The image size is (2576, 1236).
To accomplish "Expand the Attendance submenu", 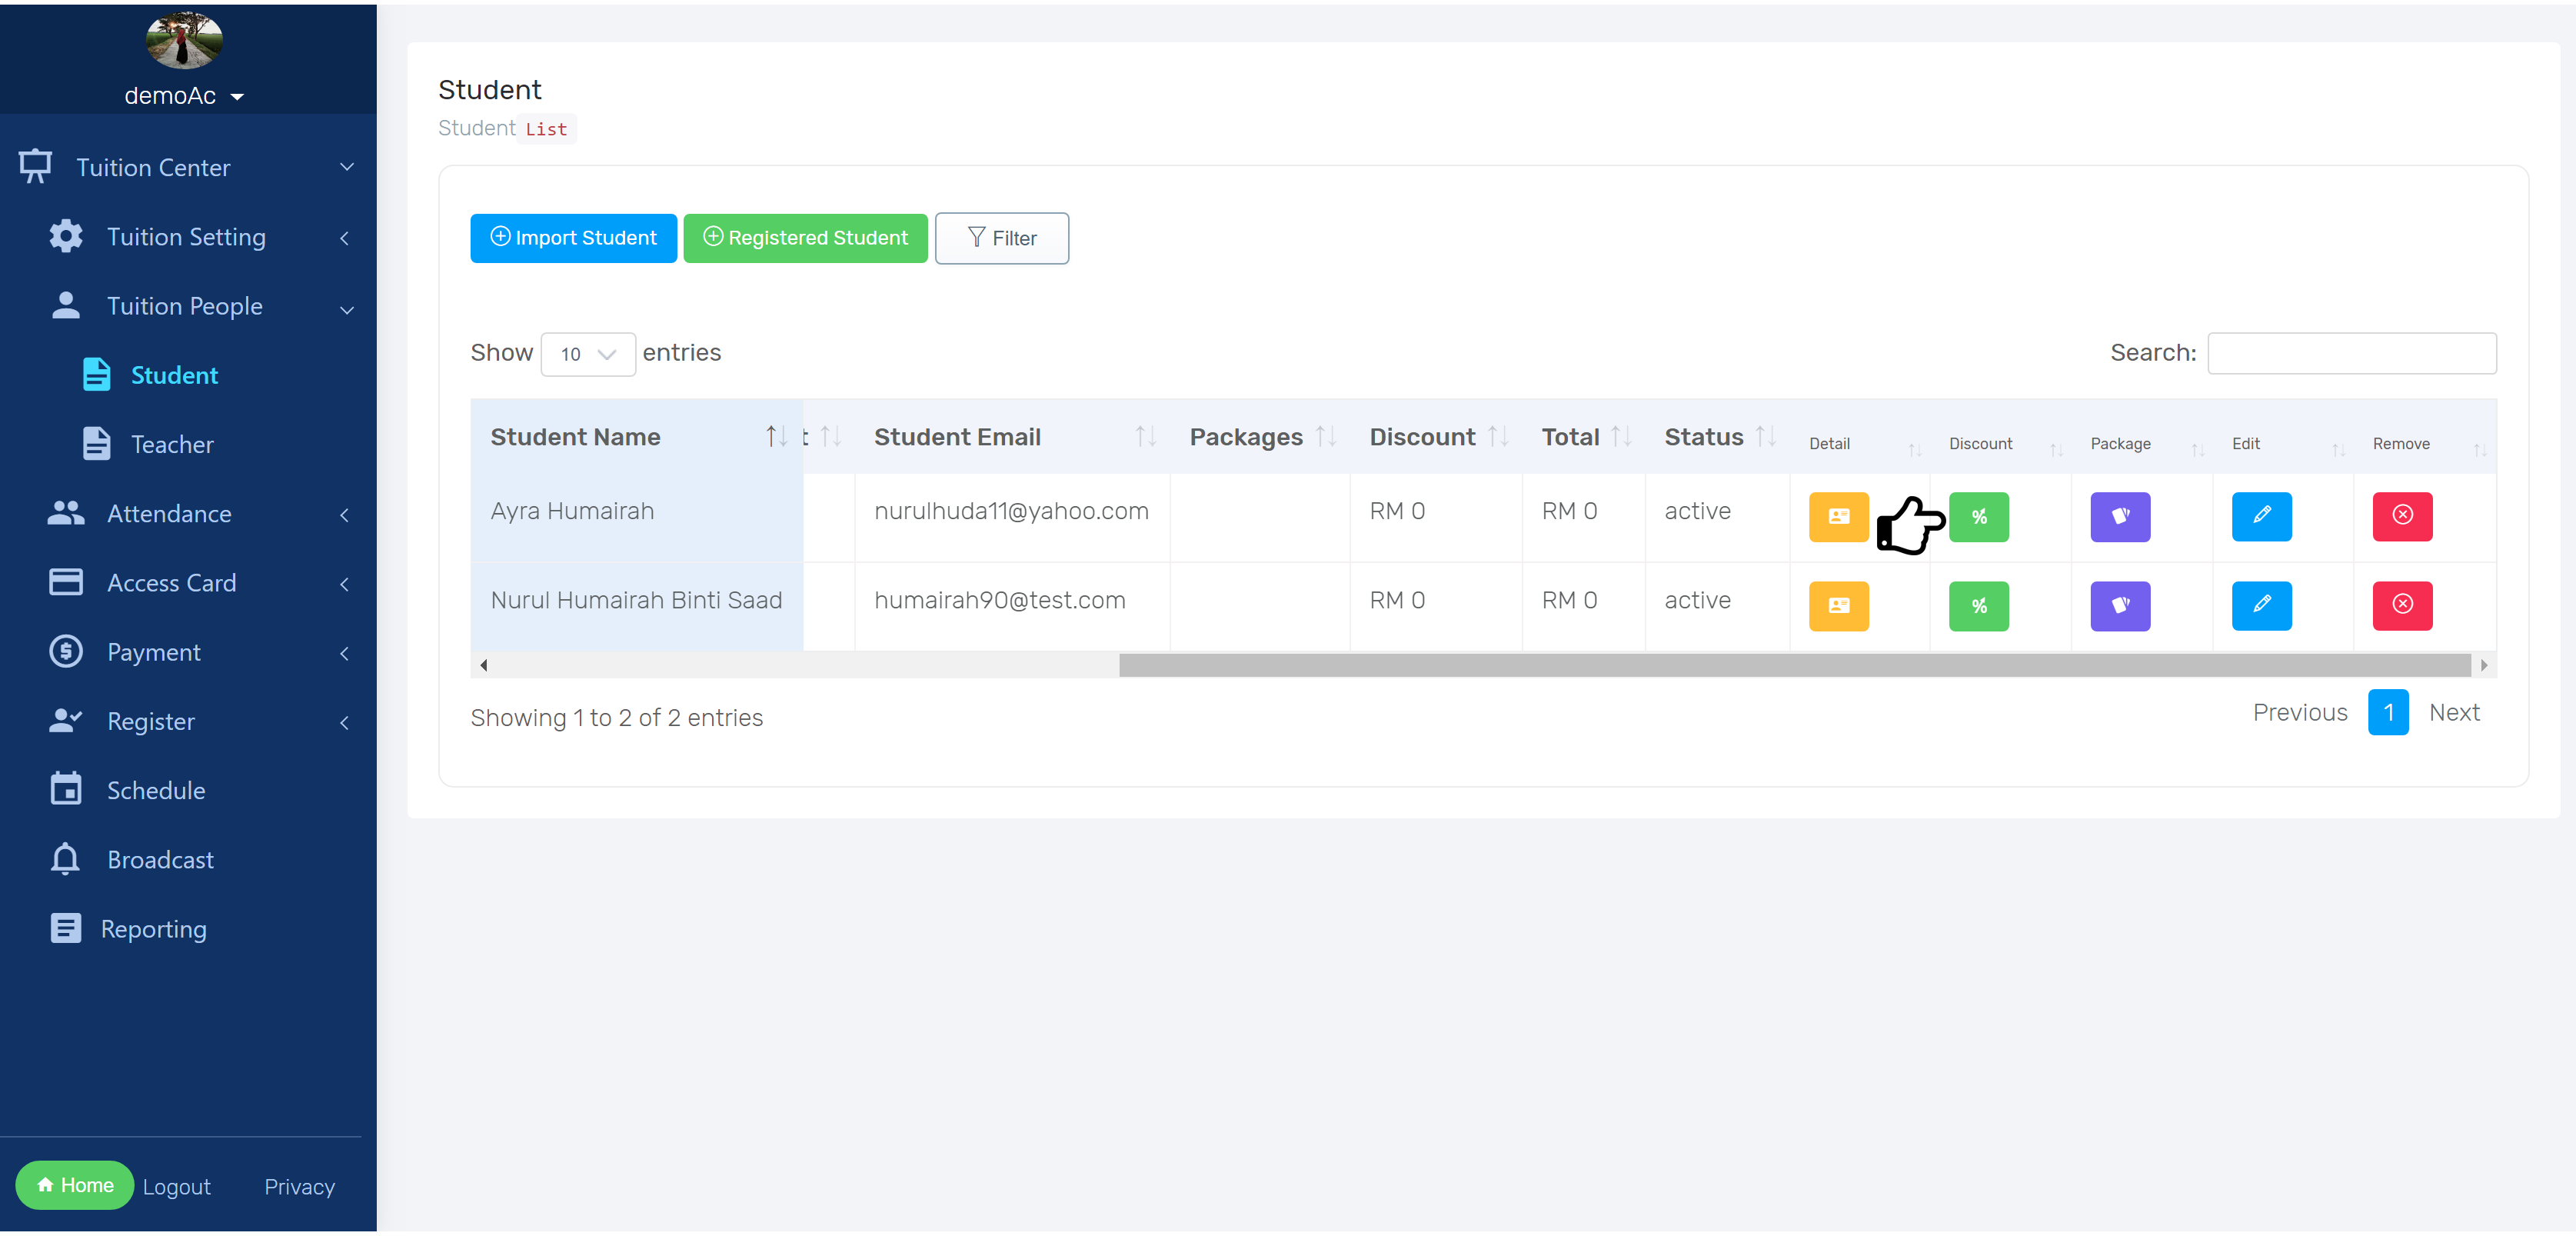I will click(x=345, y=514).
